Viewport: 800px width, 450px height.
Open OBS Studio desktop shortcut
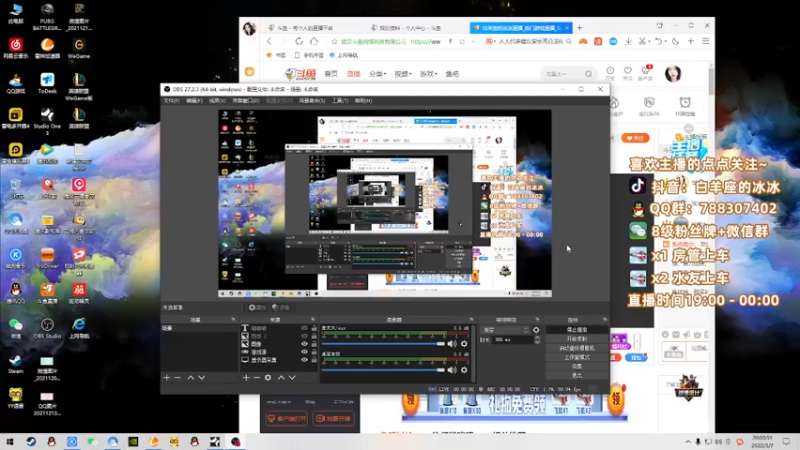[47, 329]
